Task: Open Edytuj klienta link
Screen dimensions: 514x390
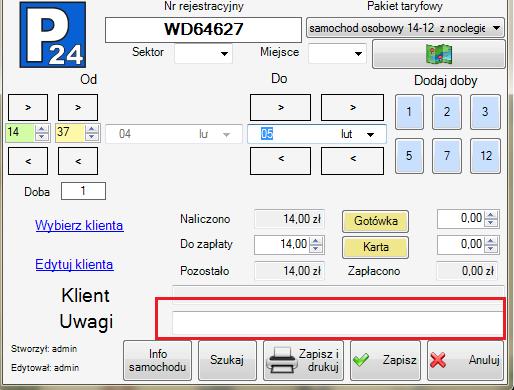Action: (74, 265)
